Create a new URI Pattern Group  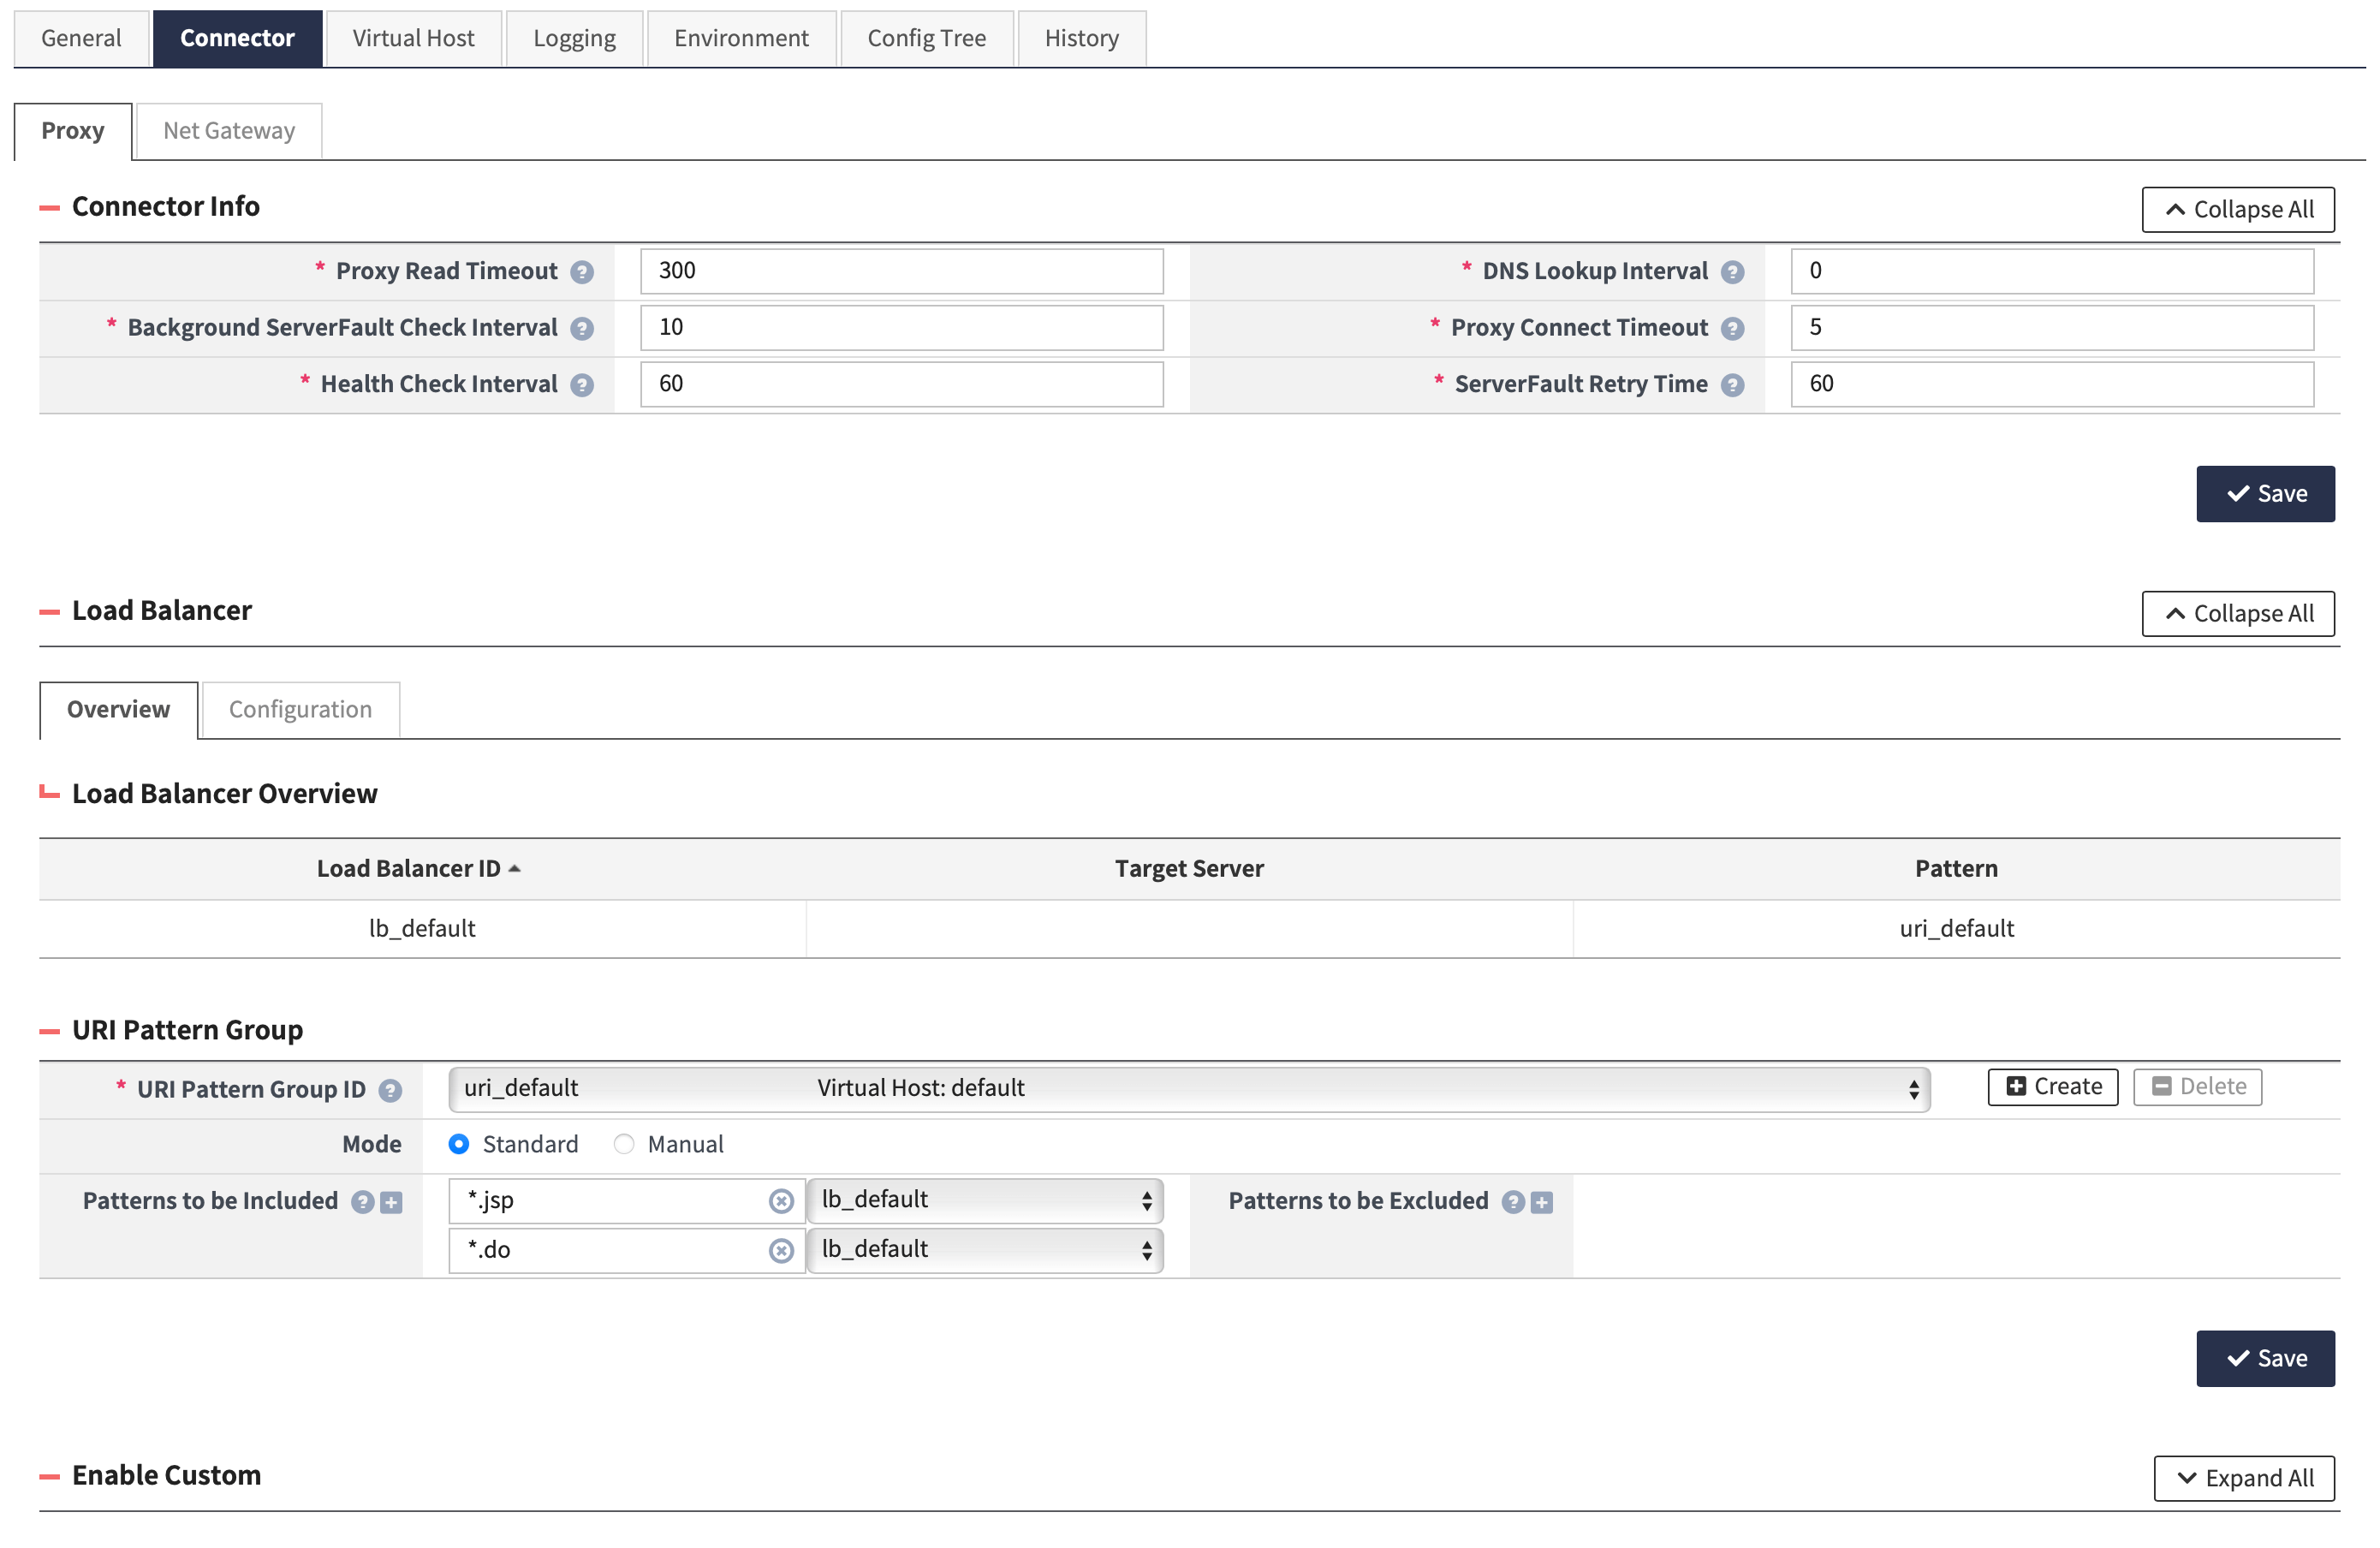[2051, 1086]
